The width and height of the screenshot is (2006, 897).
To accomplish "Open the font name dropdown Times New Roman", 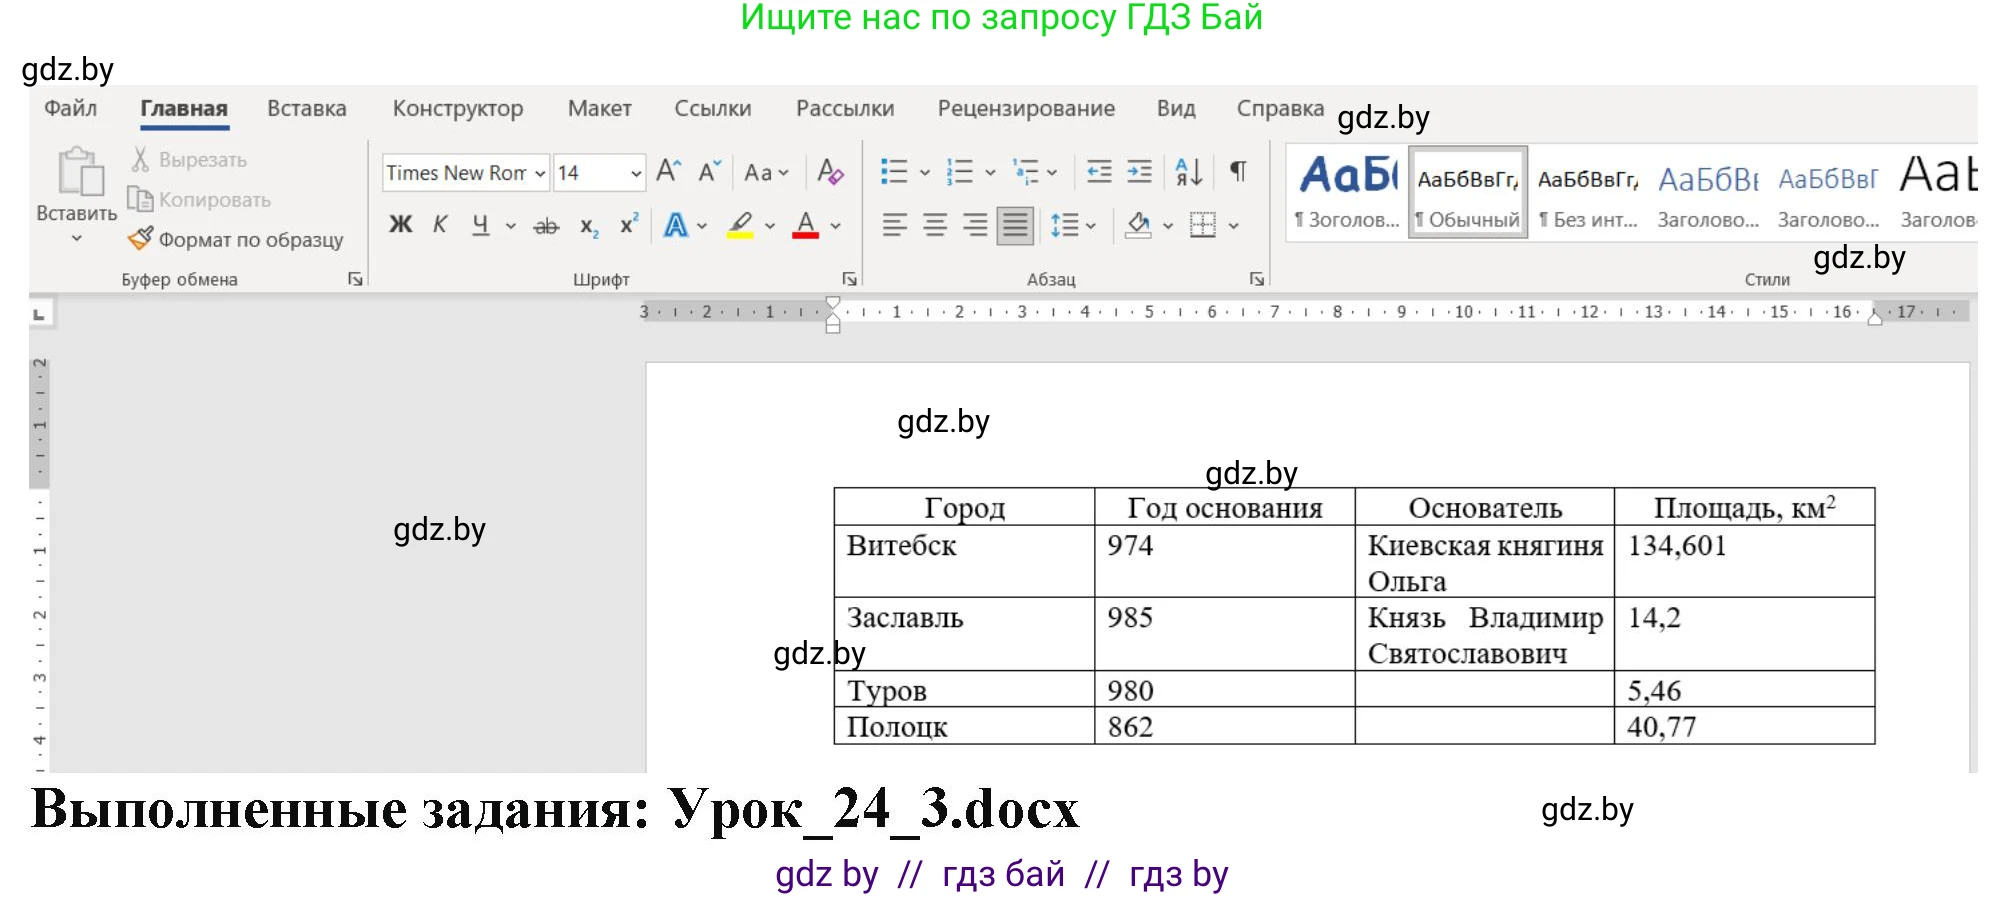I will [x=540, y=173].
